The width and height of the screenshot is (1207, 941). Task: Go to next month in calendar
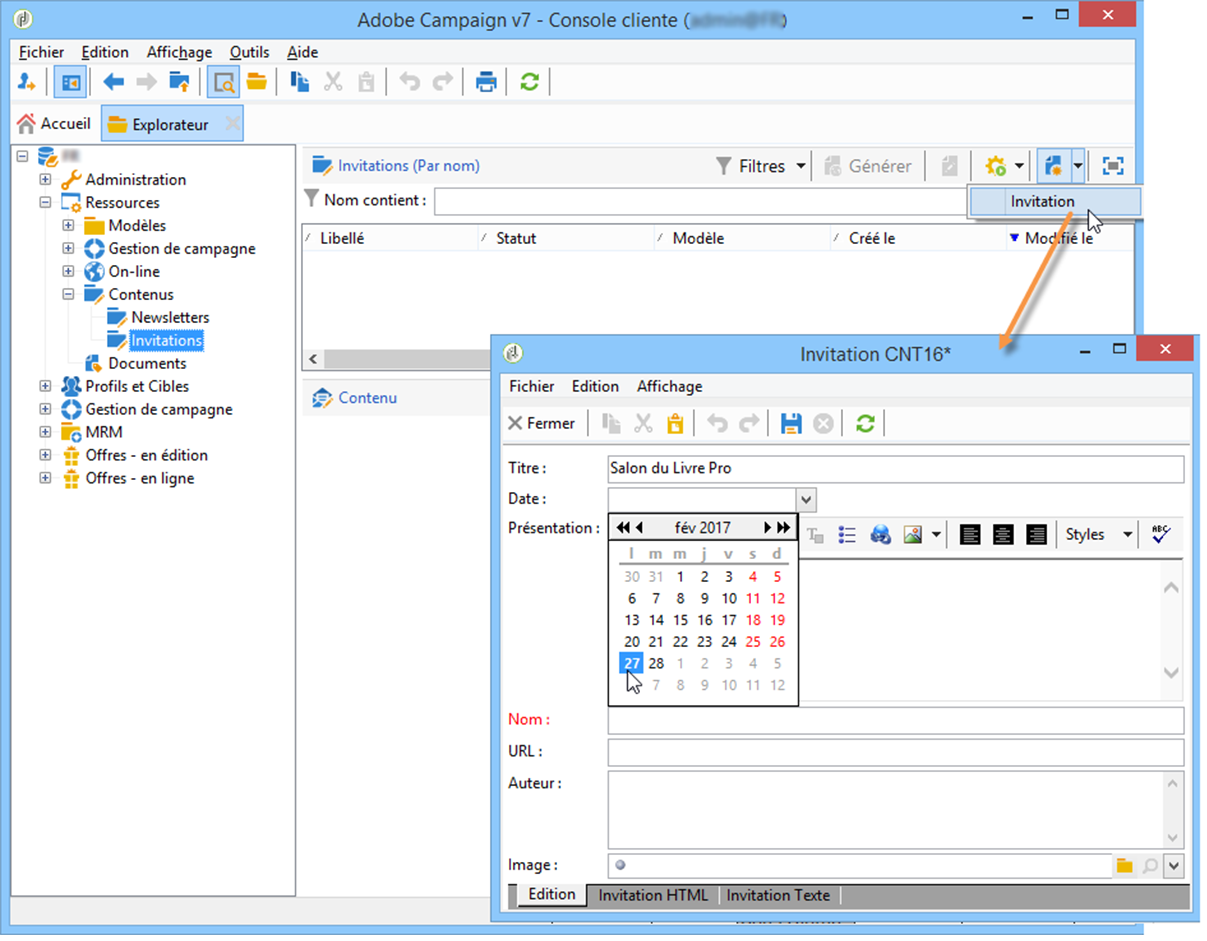point(768,528)
